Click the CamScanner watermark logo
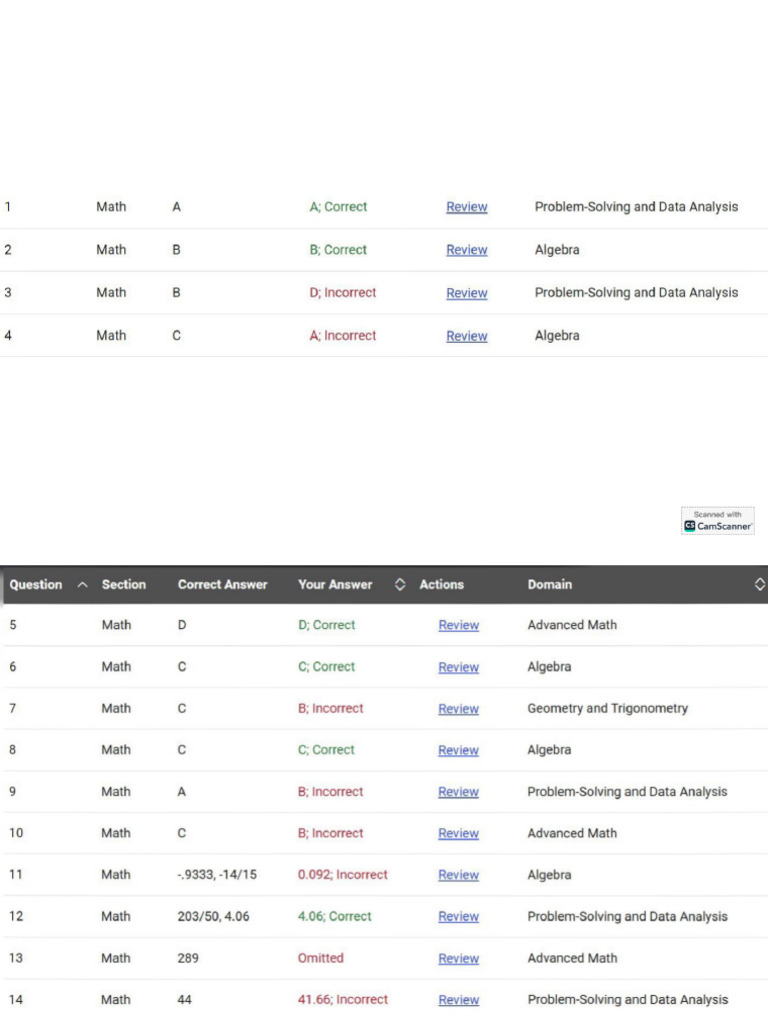 pyautogui.click(x=718, y=520)
